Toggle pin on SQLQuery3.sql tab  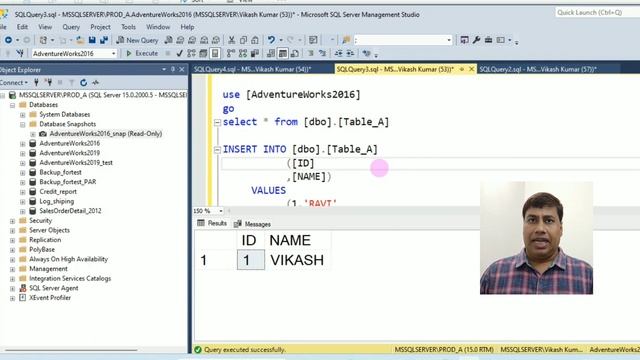(462, 69)
